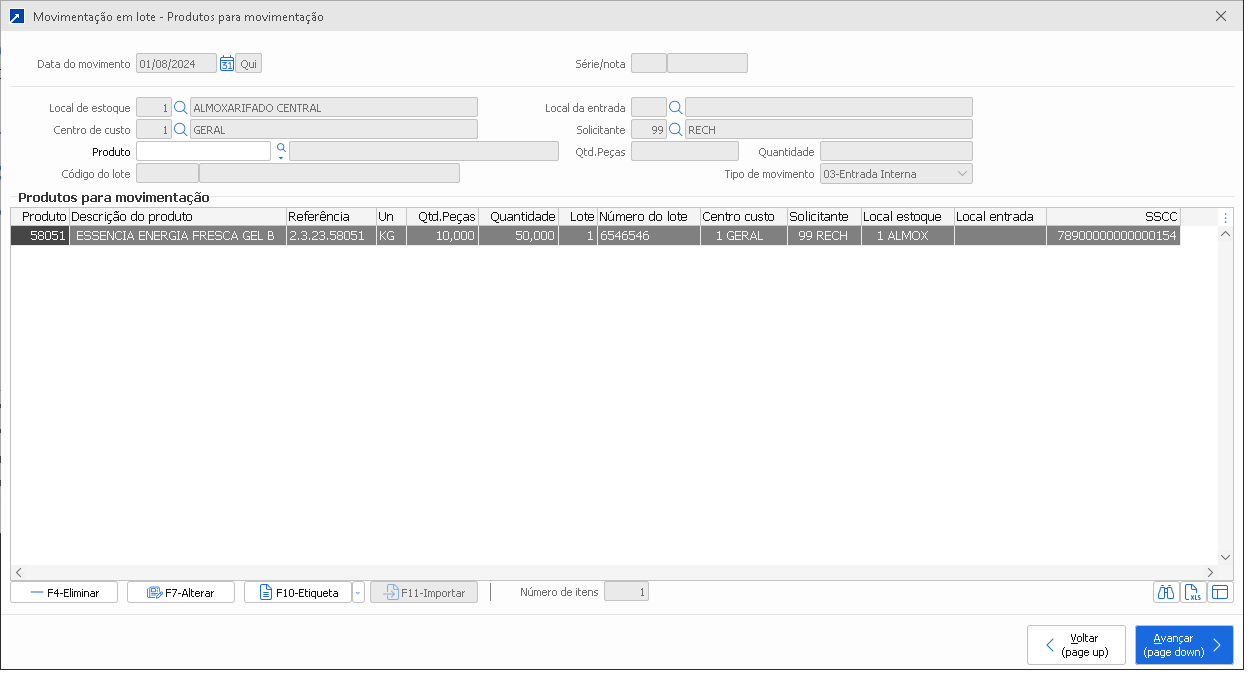Search Local de estoque with magnifier icon
The height and width of the screenshot is (677, 1258).
(181, 108)
